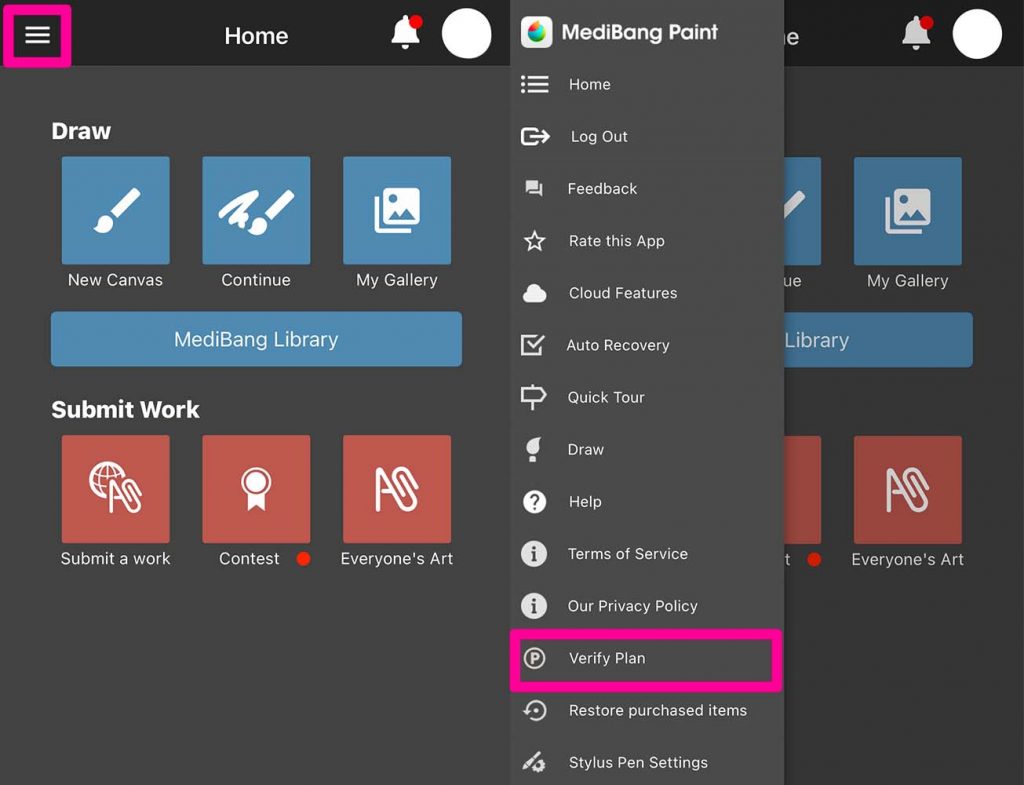1024x785 pixels.
Task: Open the hamburger menu on left Home screen
Action: 37,35
